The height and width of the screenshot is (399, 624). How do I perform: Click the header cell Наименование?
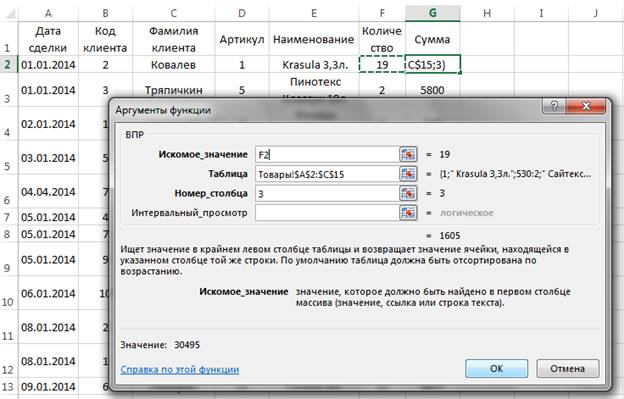(314, 39)
